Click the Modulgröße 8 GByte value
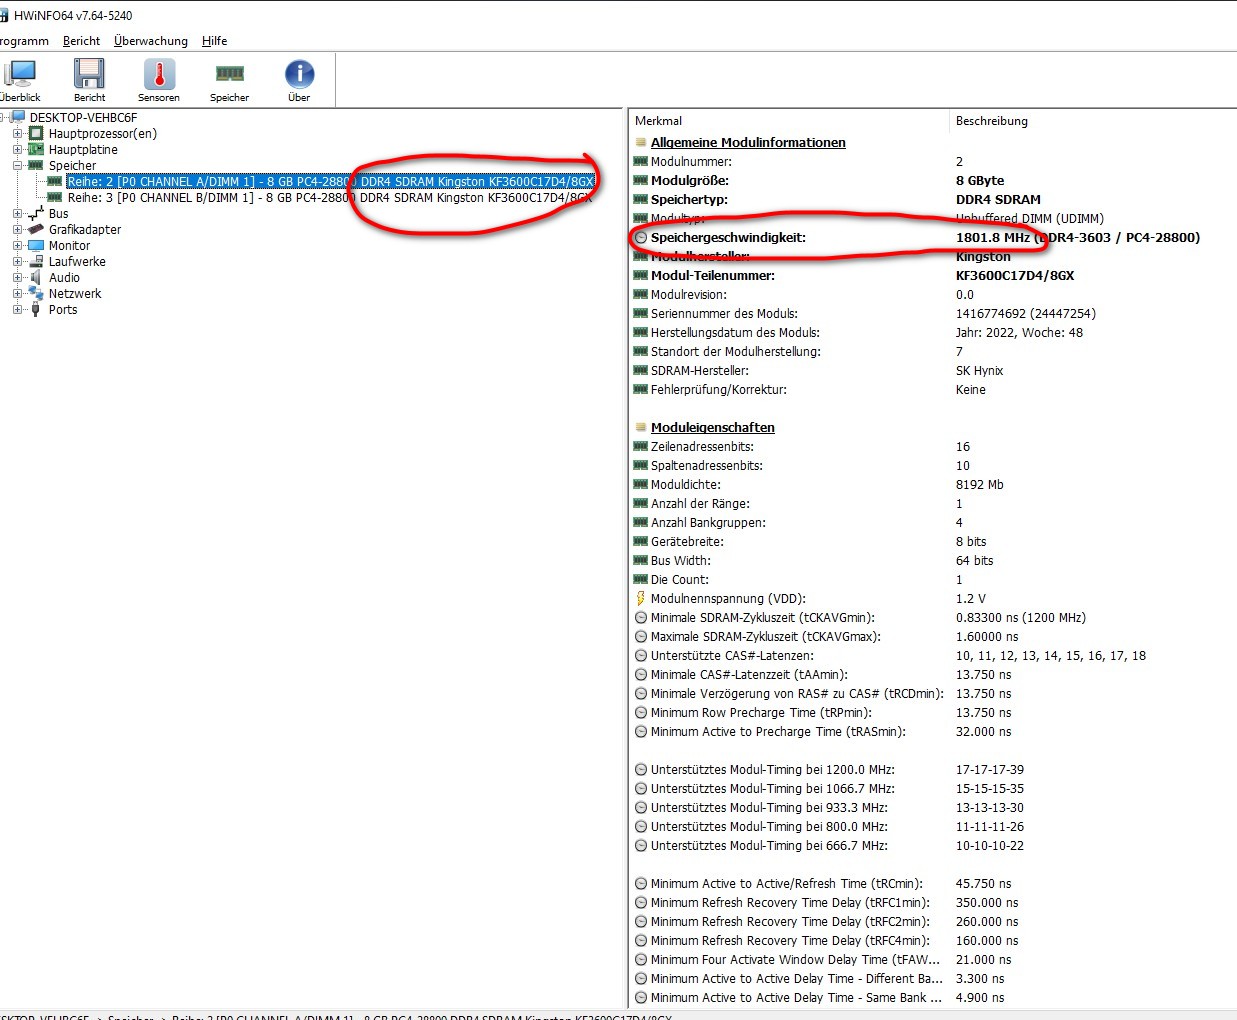The image size is (1237, 1020). point(980,181)
